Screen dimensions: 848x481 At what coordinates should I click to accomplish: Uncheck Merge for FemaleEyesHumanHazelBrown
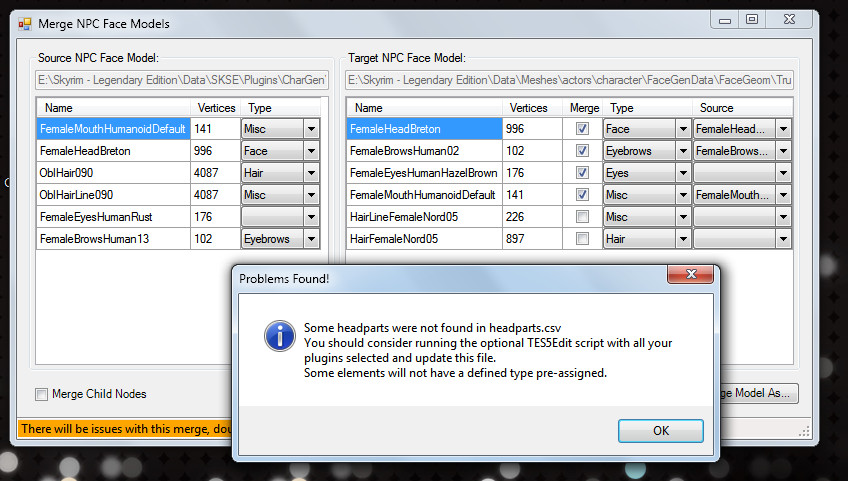pyautogui.click(x=582, y=173)
